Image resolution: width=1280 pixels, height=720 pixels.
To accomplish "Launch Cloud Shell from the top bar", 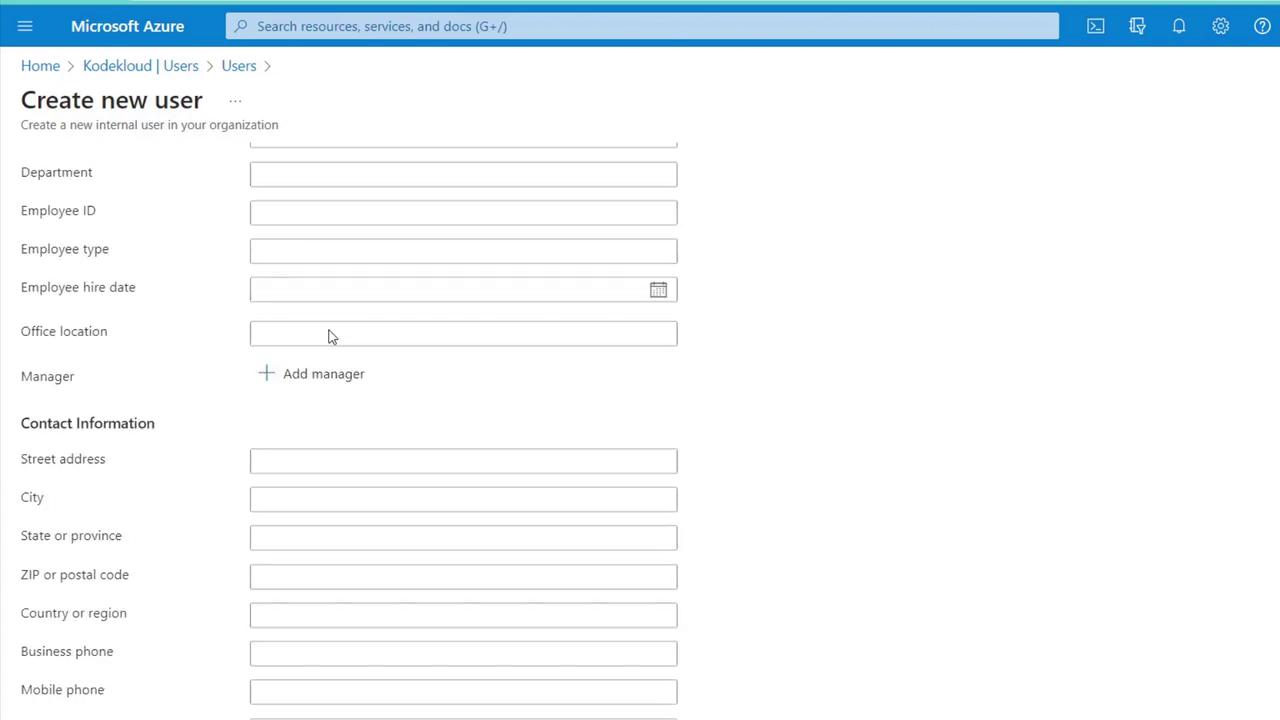I will coord(1096,26).
